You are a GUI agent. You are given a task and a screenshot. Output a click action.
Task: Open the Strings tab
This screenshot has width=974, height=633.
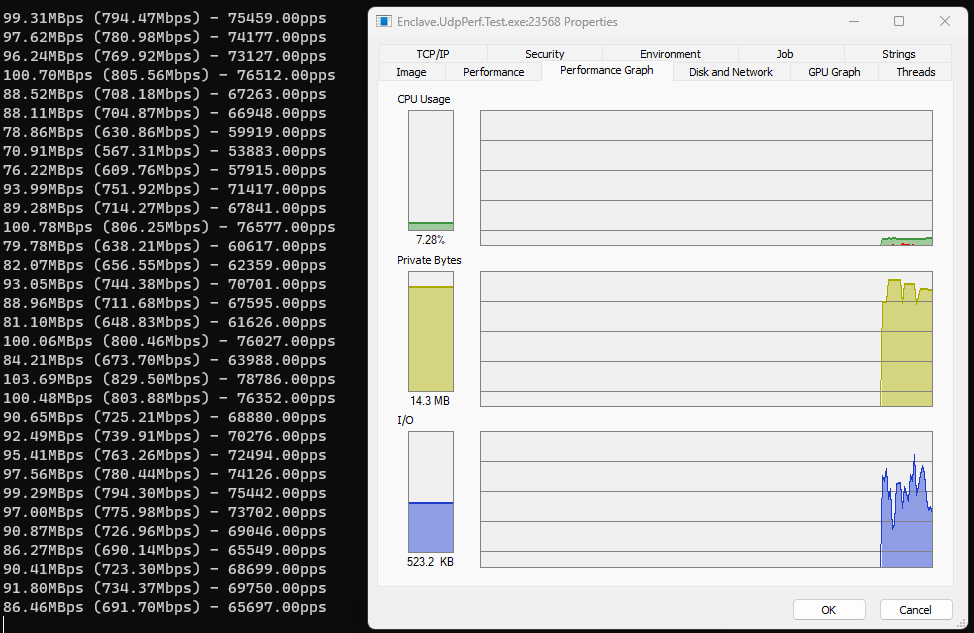pos(898,54)
